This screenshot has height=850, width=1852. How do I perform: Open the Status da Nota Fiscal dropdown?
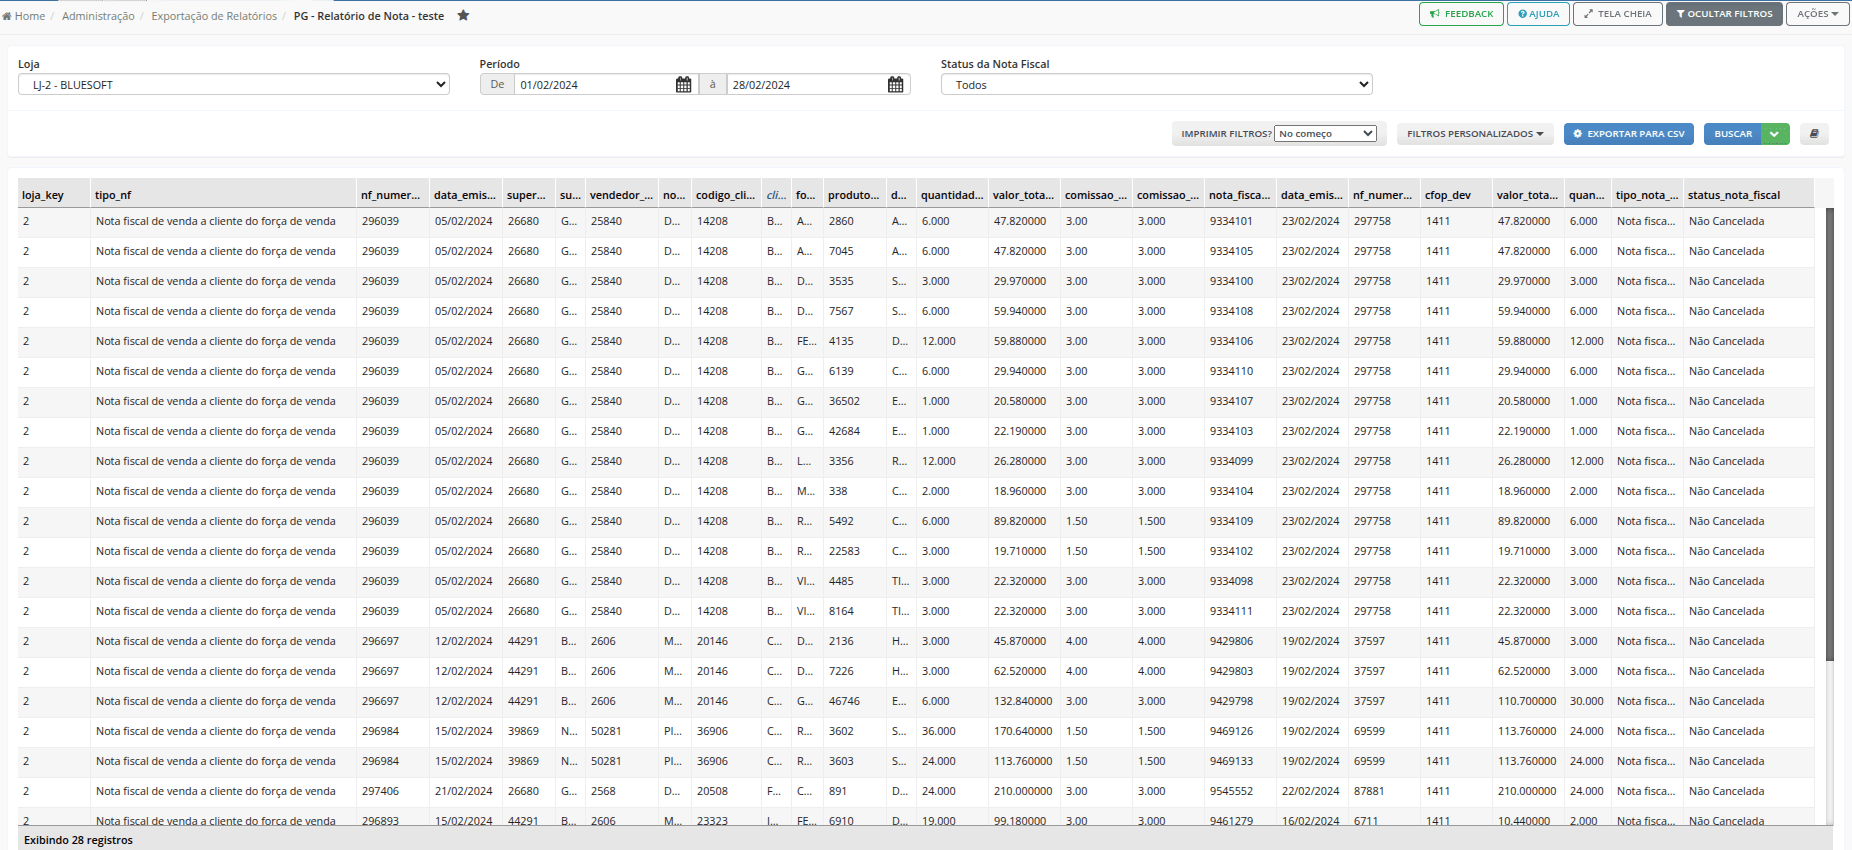[x=1156, y=85]
